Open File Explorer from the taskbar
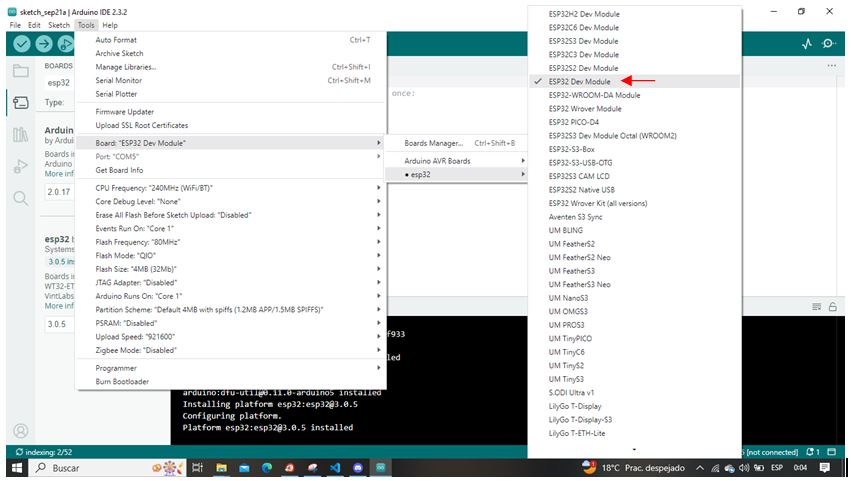 pos(221,467)
